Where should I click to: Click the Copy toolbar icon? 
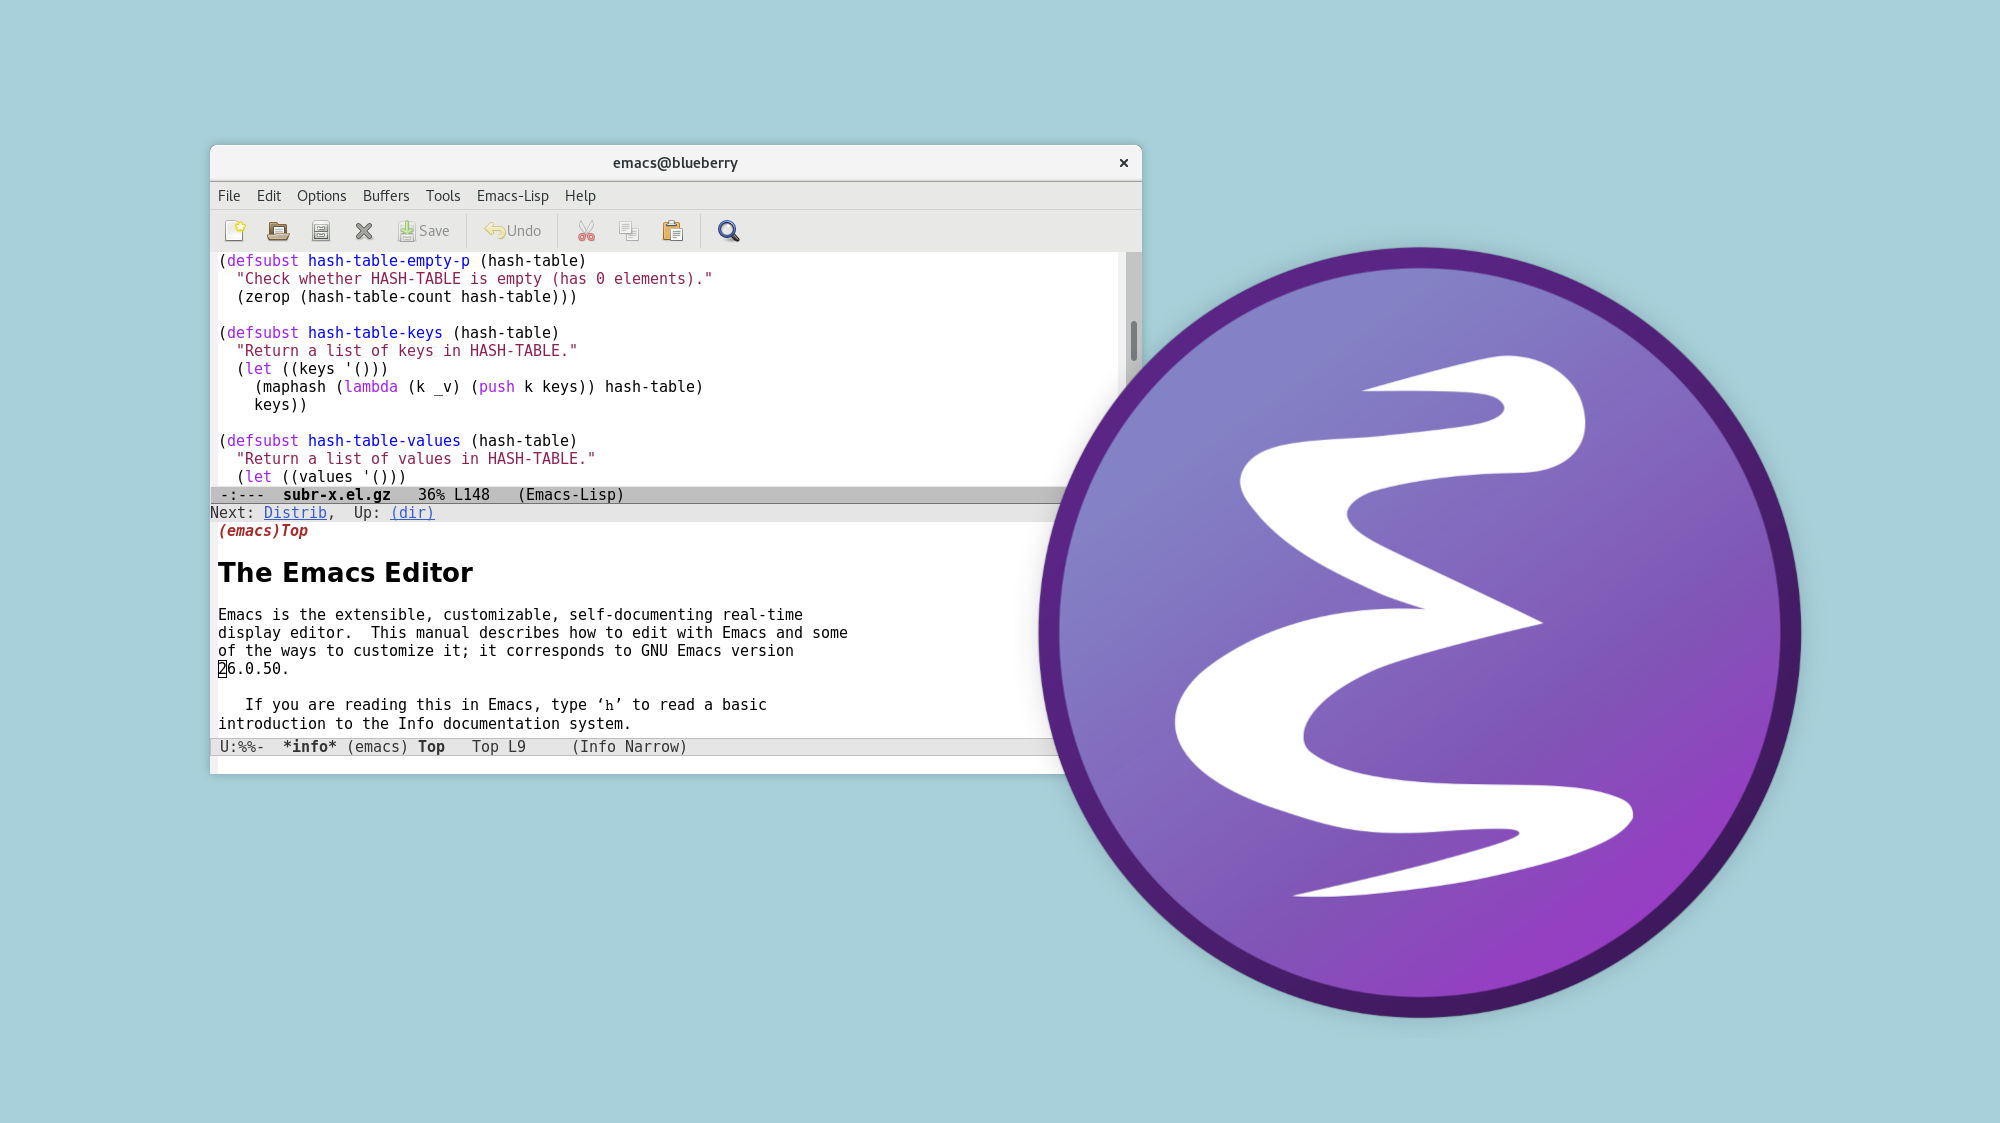(629, 231)
